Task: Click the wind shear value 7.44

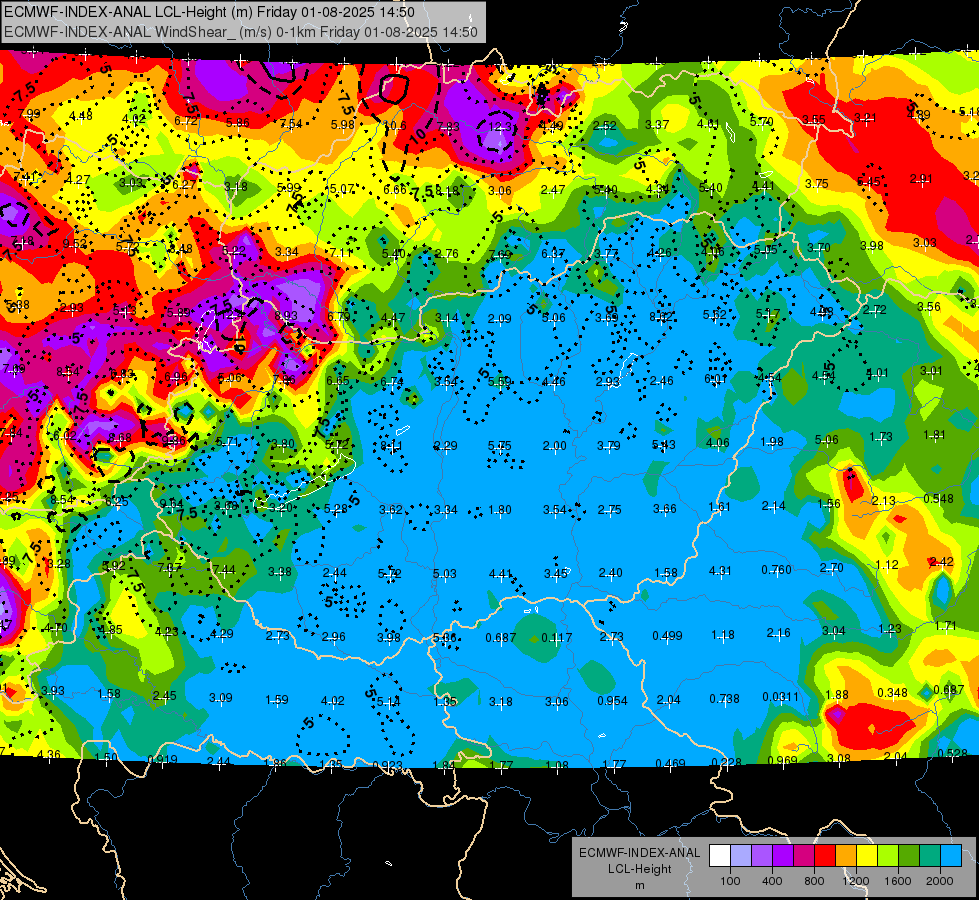Action: coord(224,570)
